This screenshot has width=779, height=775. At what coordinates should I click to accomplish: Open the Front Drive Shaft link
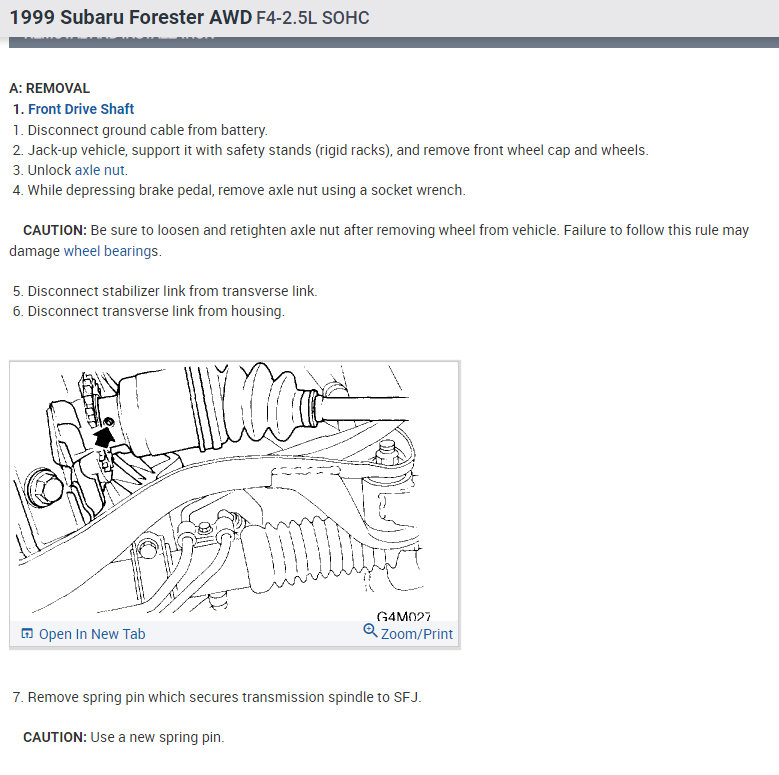(81, 109)
